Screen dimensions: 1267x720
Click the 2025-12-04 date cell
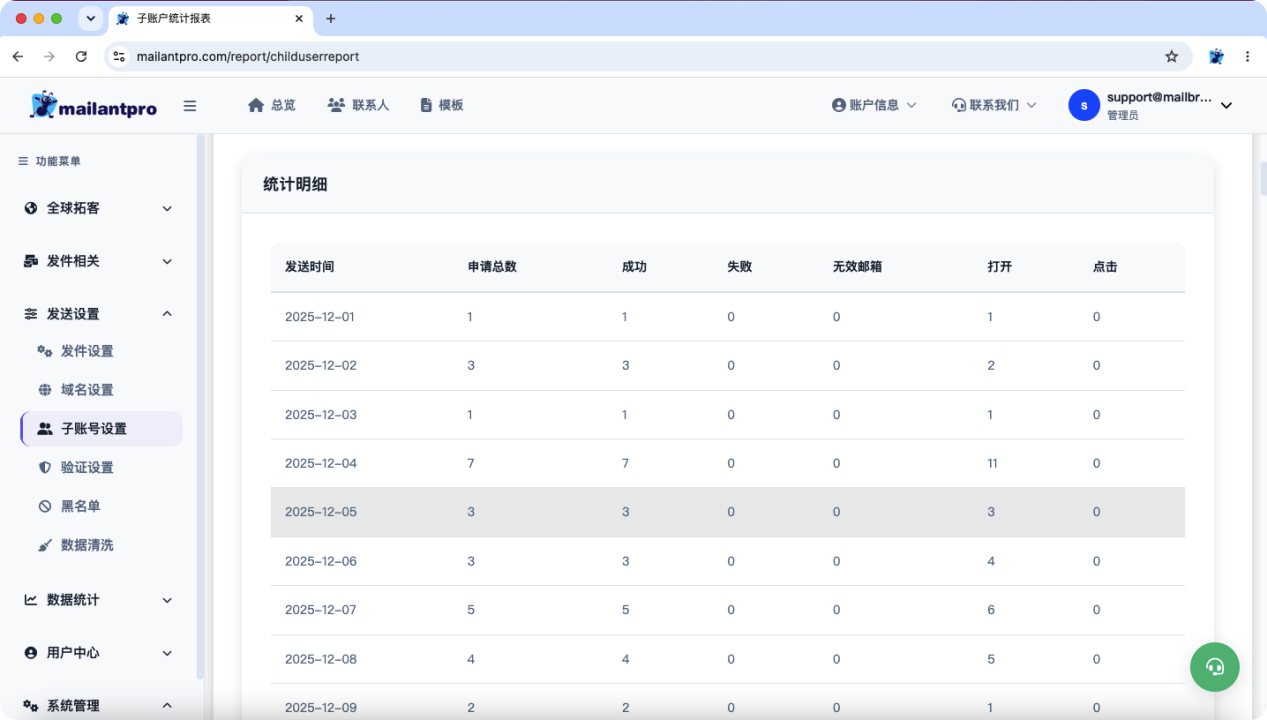[x=320, y=463]
